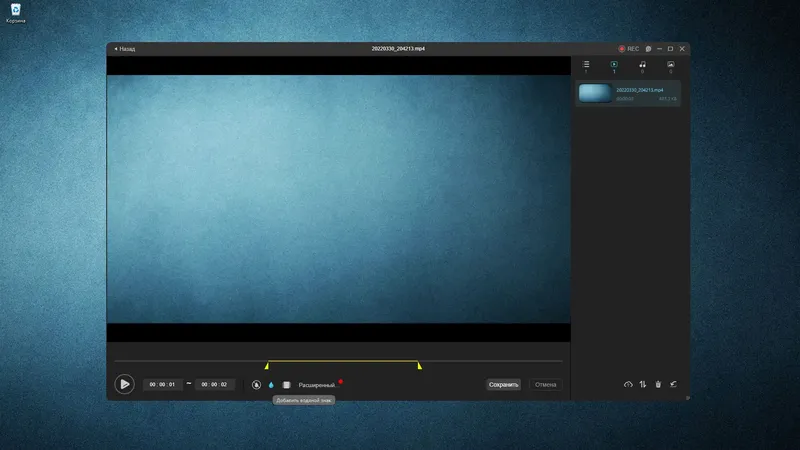Click the sort arrows icon at panel bottom

pyautogui.click(x=643, y=384)
